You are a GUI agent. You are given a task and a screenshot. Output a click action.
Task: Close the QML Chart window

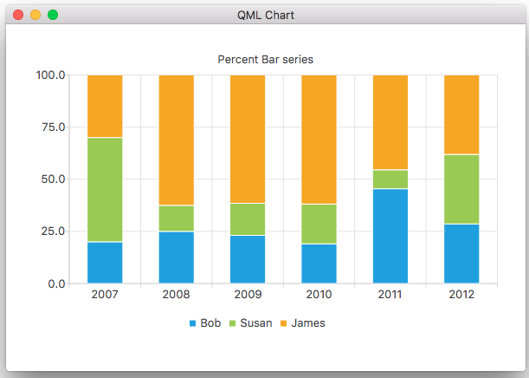point(18,15)
